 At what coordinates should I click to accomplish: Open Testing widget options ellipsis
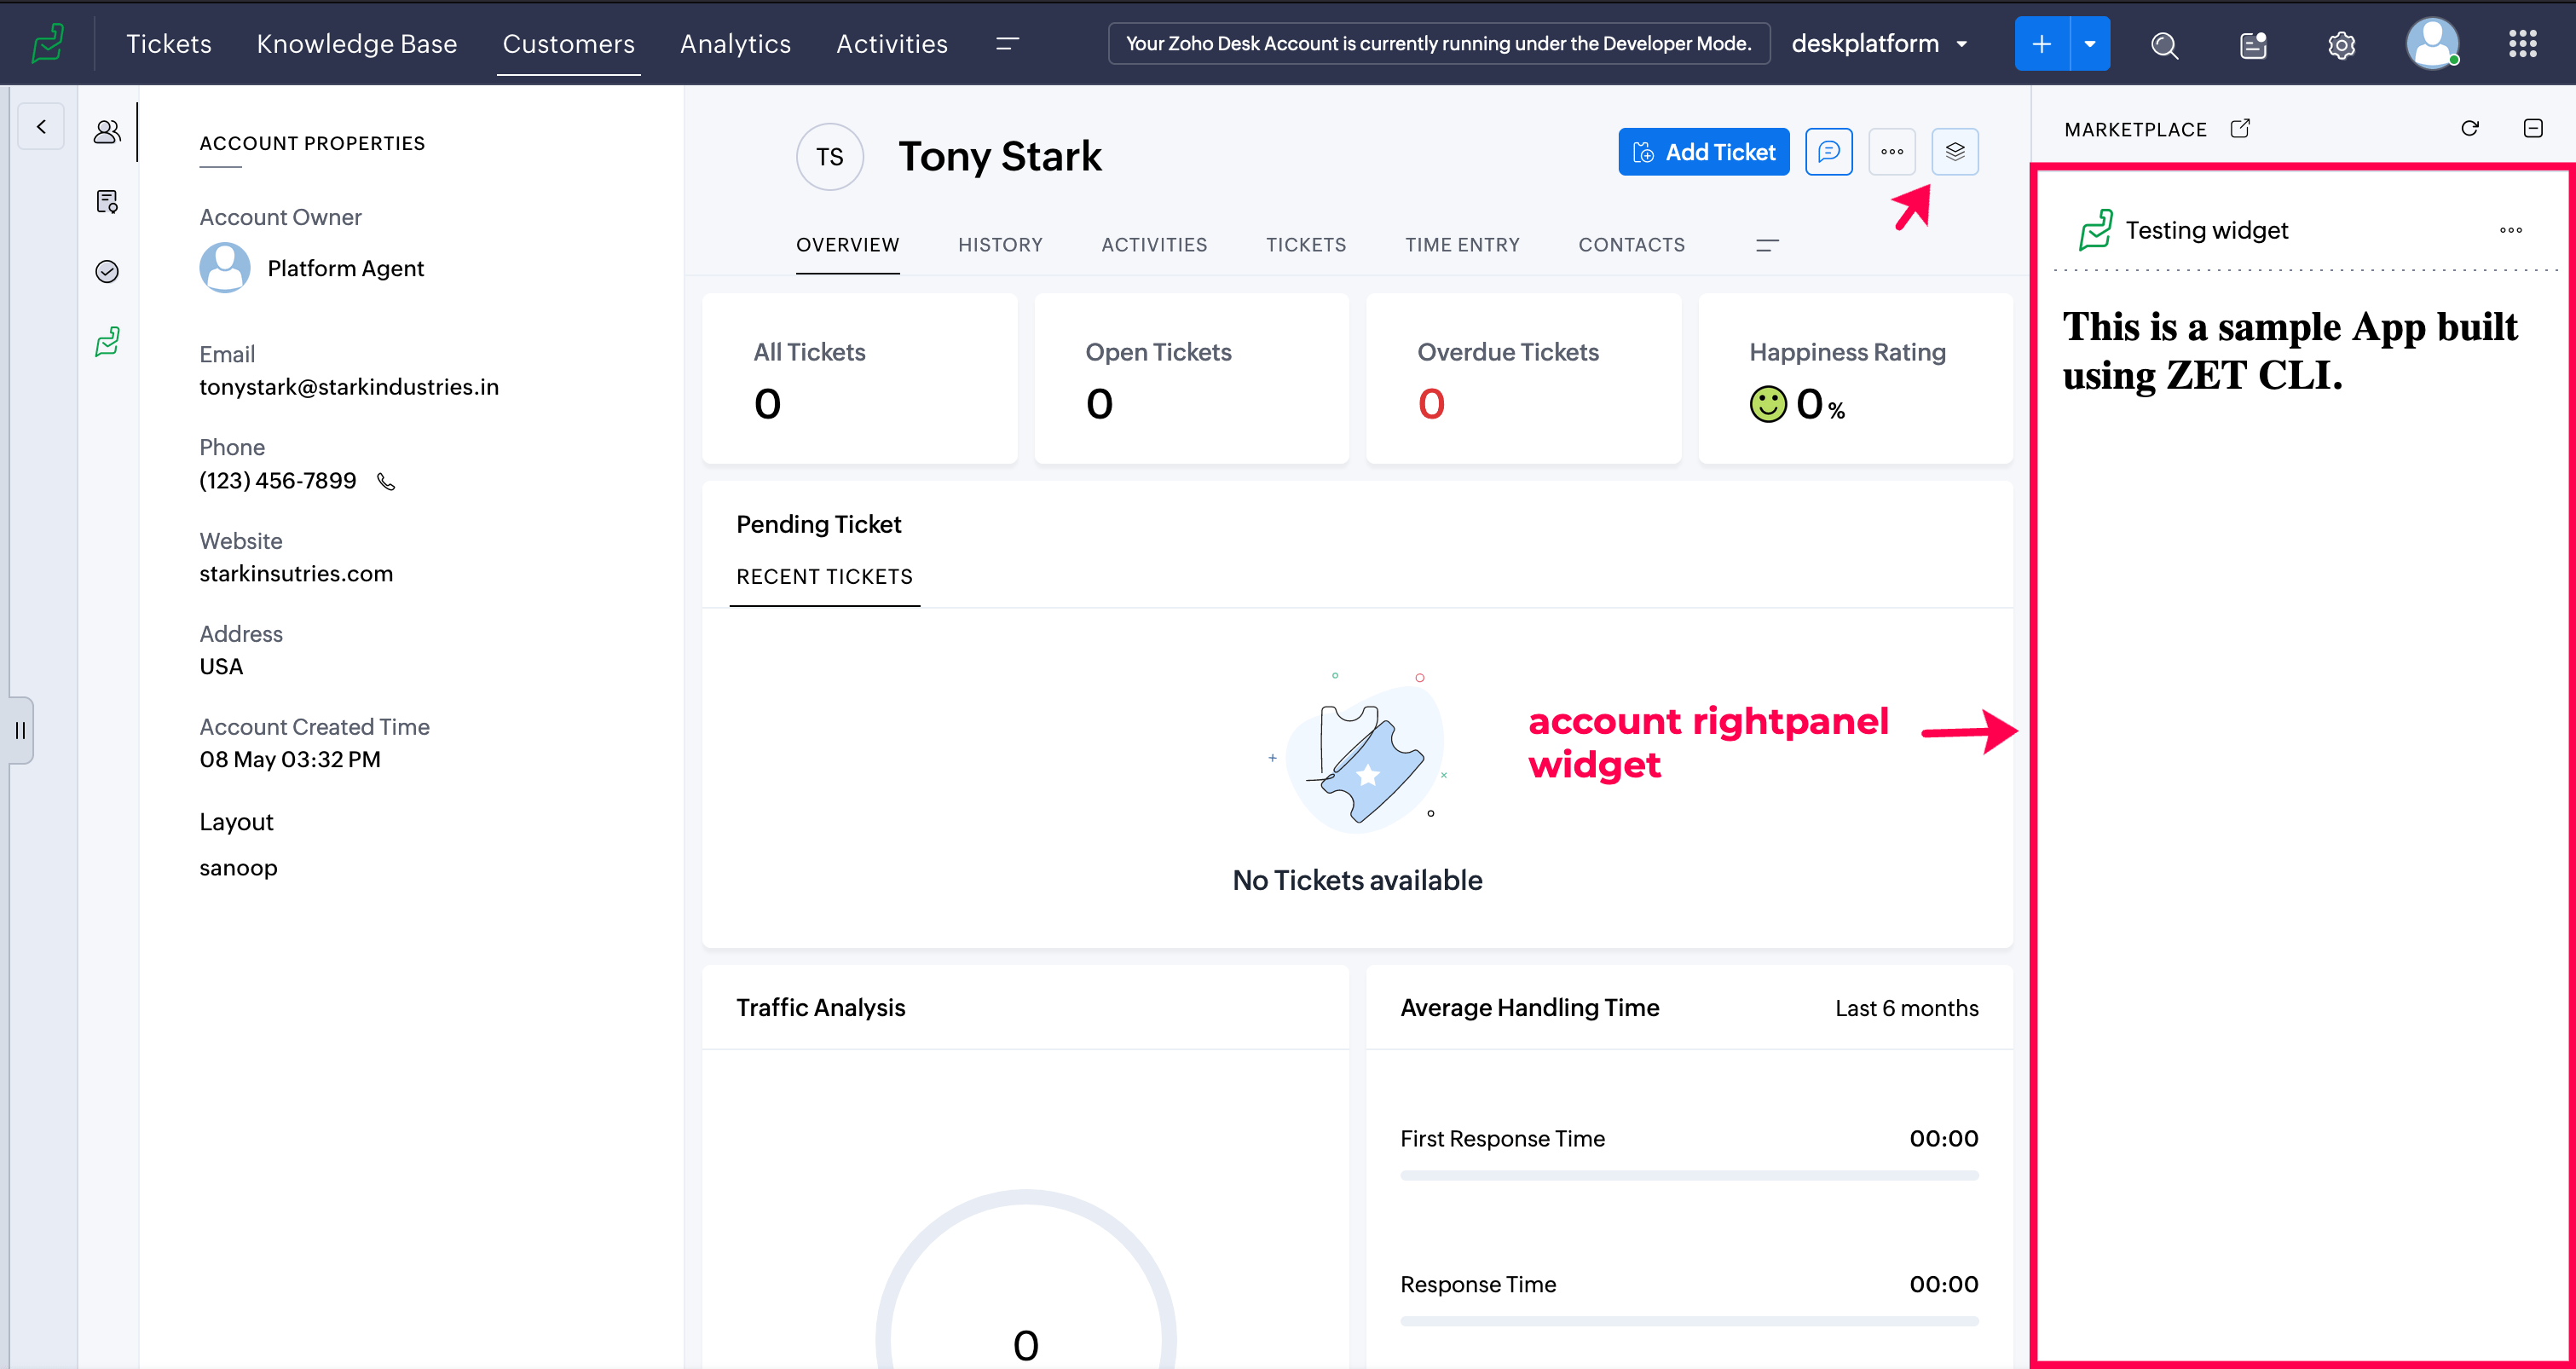click(2511, 230)
